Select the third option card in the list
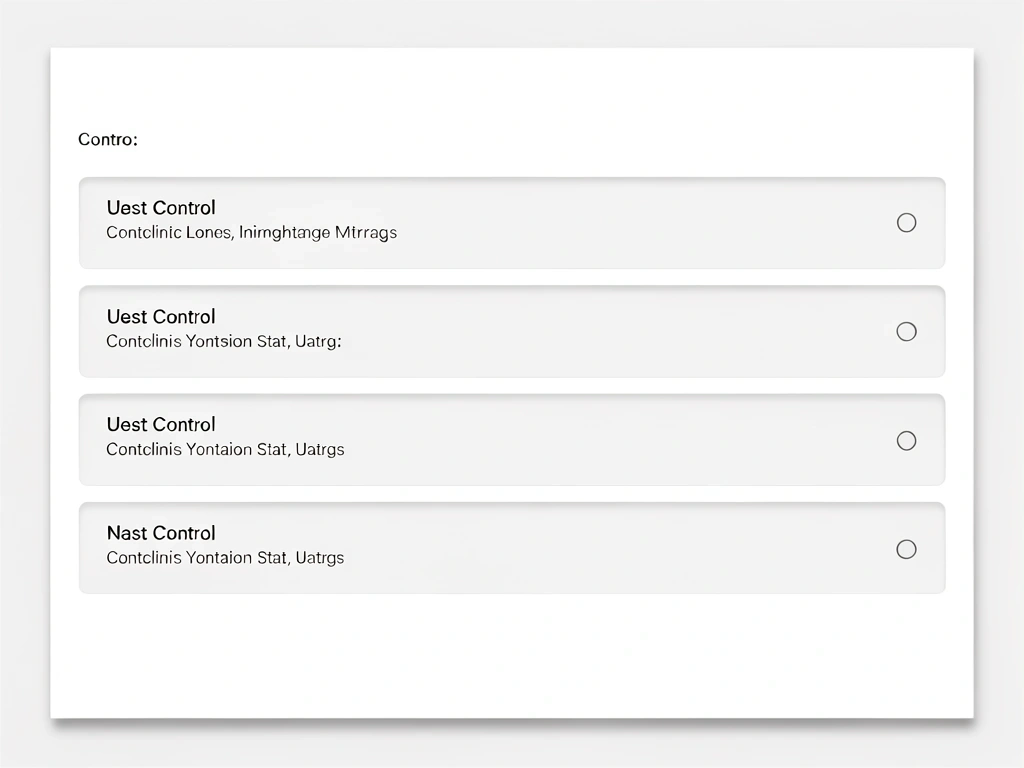The height and width of the screenshot is (768, 1024). [512, 440]
